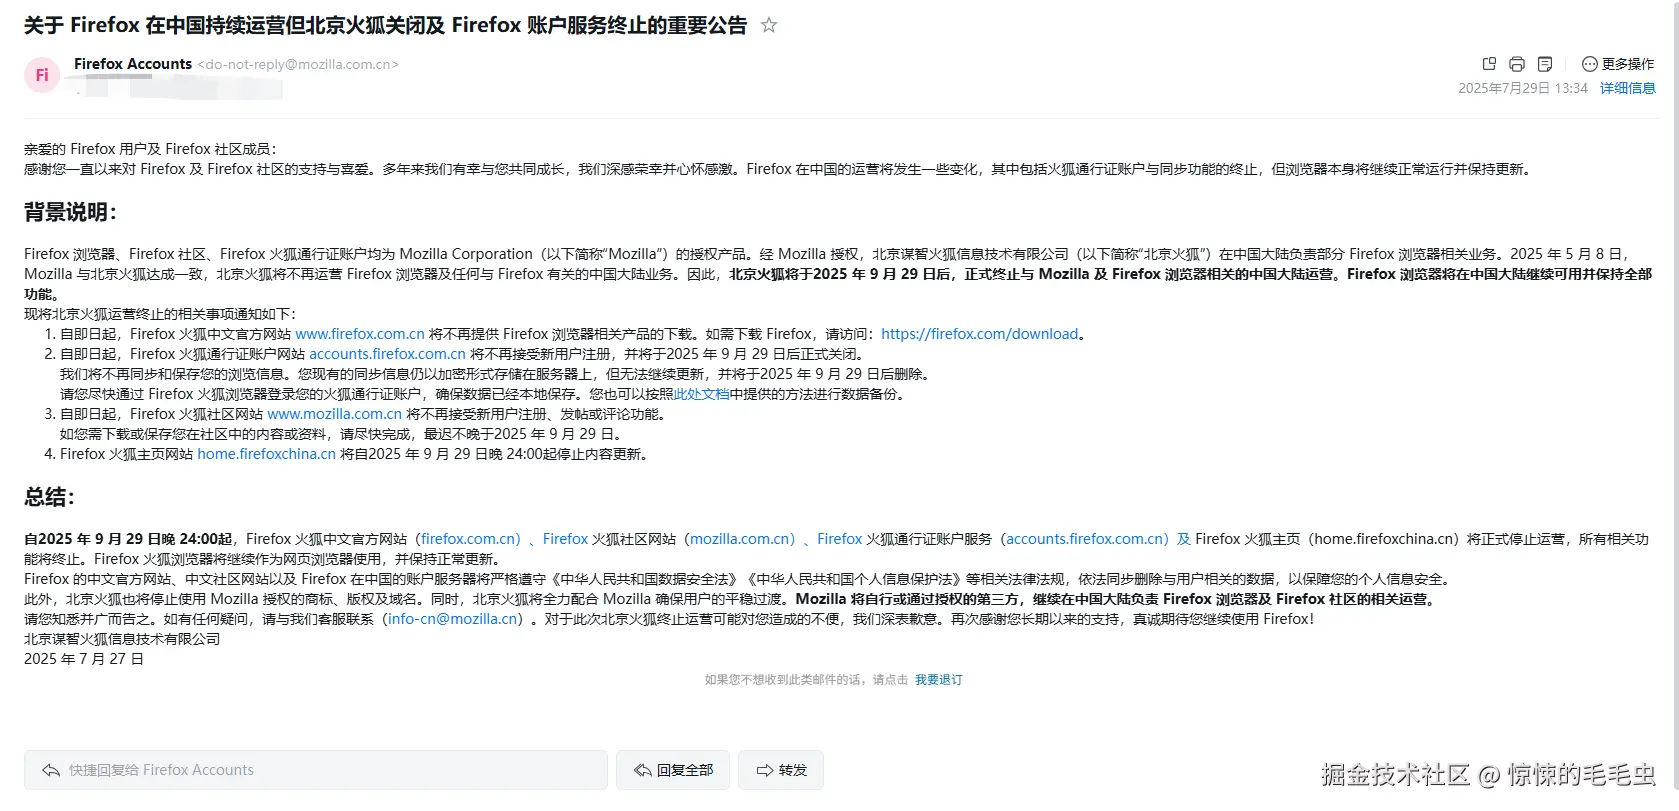Viewport: 1679px width, 811px height.
Task: Click accounts.firefox.com.cn link in the 总结 paragraph
Action: pyautogui.click(x=1087, y=539)
